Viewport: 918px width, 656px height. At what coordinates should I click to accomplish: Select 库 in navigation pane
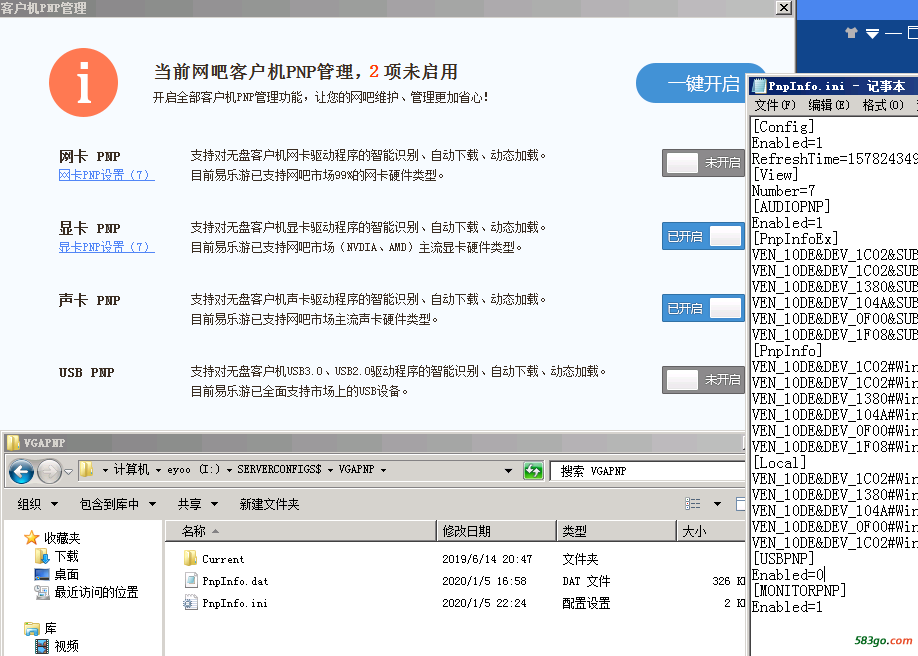50,628
